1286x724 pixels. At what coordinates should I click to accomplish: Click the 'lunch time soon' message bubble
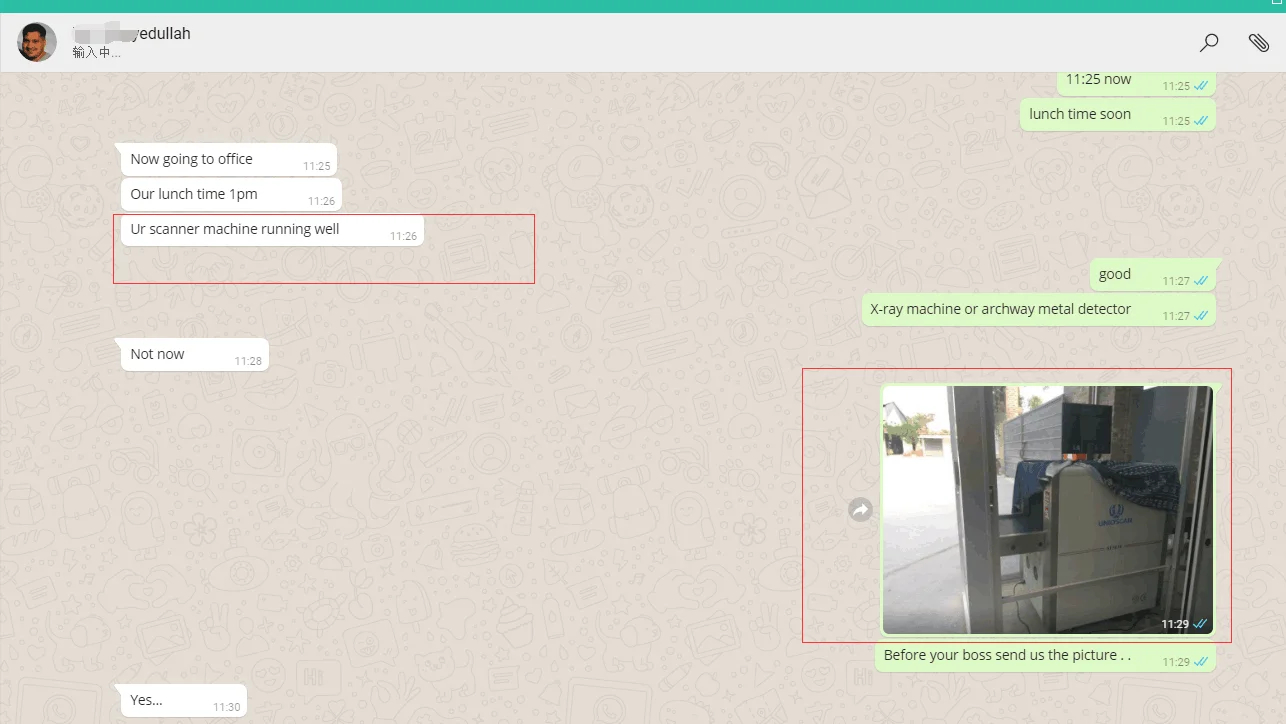(x=1080, y=114)
